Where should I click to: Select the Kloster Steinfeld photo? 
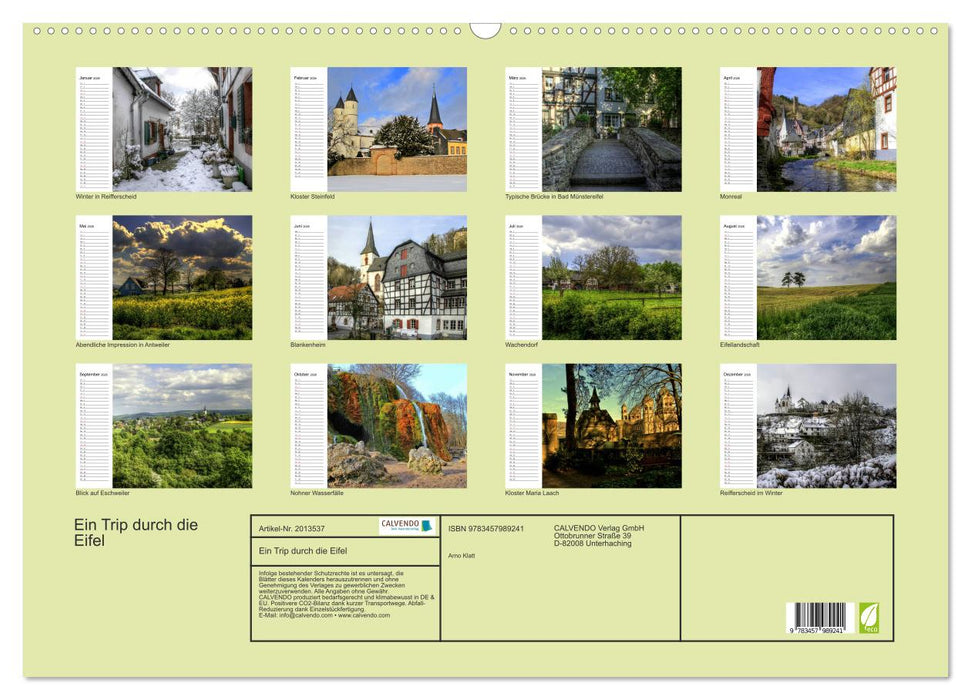[x=396, y=129]
